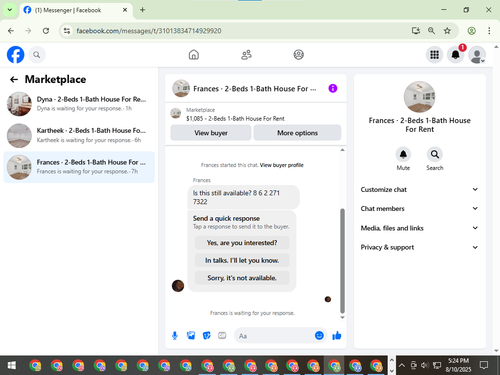Expand the Customize chat section

tap(419, 189)
